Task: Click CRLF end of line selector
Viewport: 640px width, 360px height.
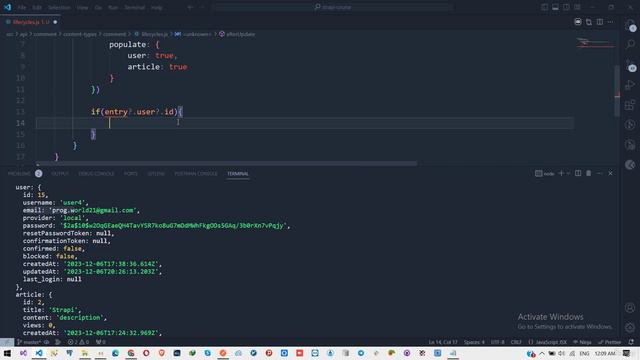Action: pyautogui.click(x=516, y=342)
